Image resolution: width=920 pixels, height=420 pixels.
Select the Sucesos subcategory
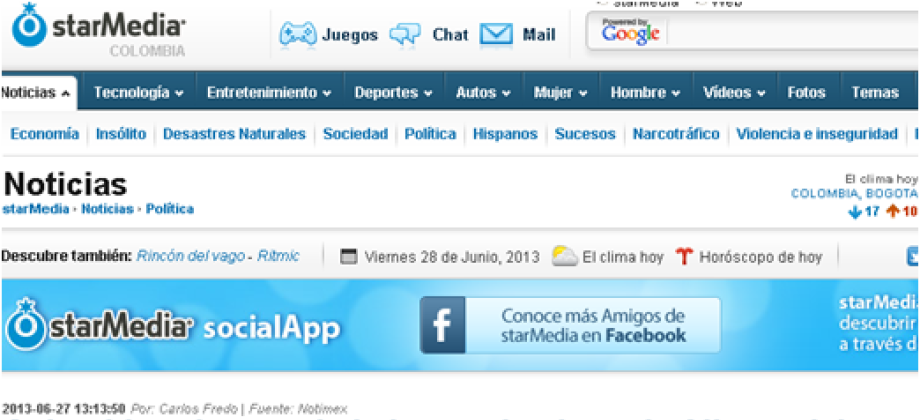585,134
